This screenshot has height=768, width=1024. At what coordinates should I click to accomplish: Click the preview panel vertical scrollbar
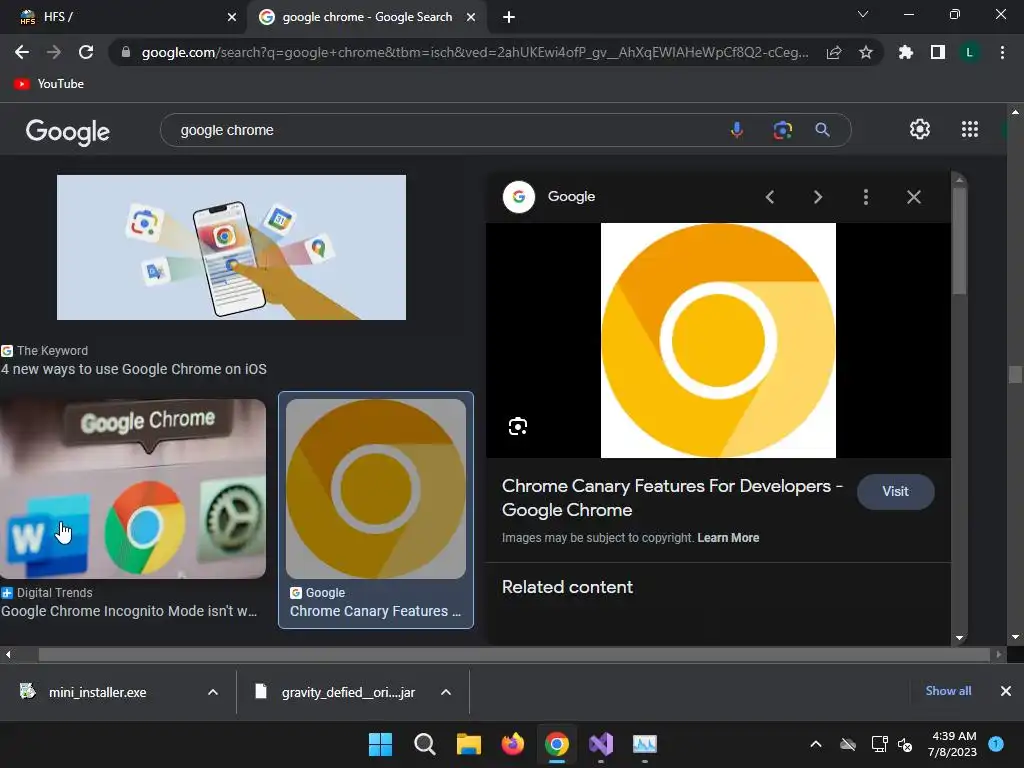click(959, 242)
